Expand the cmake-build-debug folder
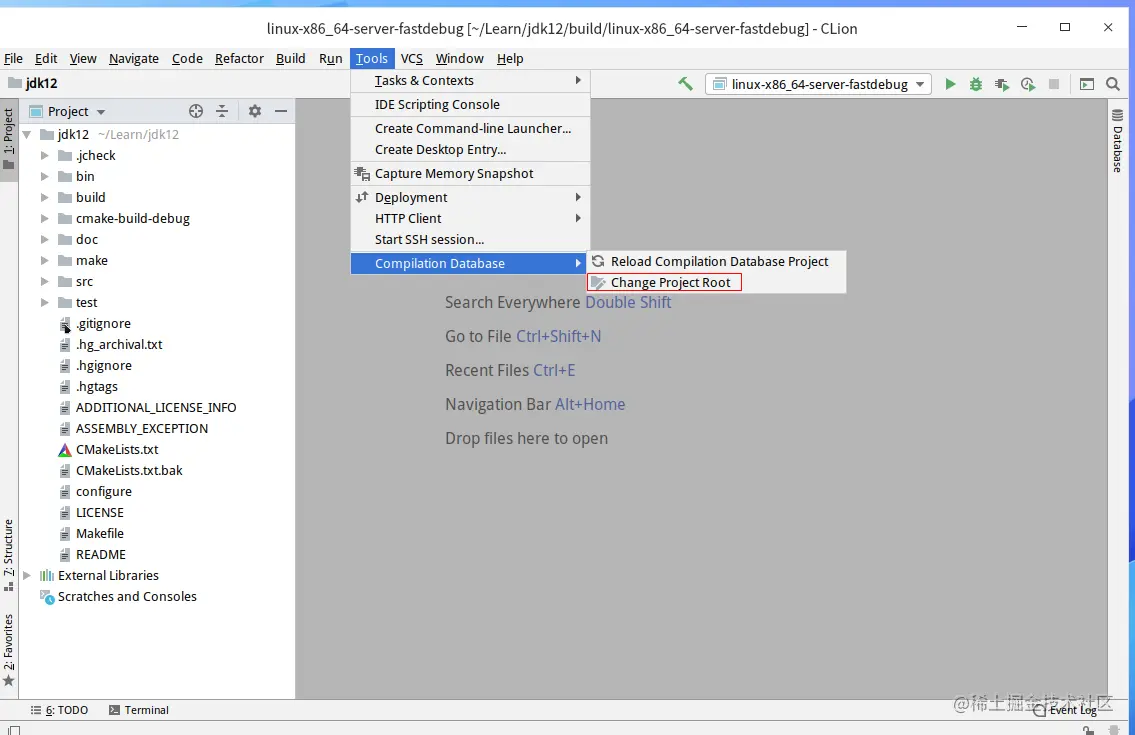The width and height of the screenshot is (1135, 735). (44, 219)
